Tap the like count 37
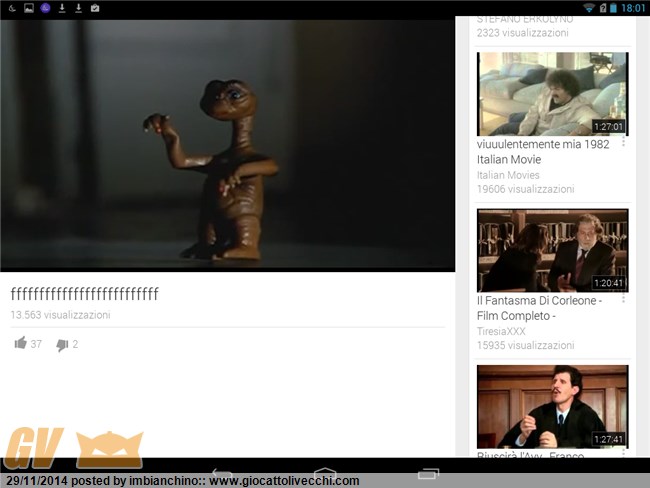This screenshot has width=650, height=488. [36, 344]
